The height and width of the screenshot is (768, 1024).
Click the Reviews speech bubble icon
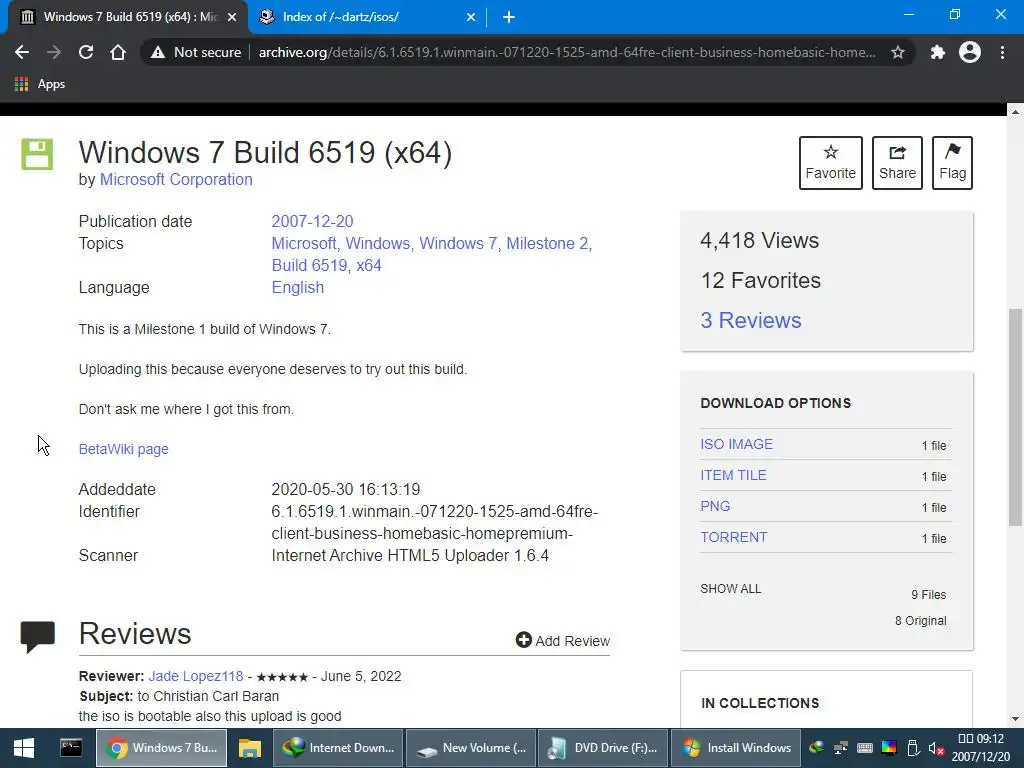pyautogui.click(x=38, y=636)
